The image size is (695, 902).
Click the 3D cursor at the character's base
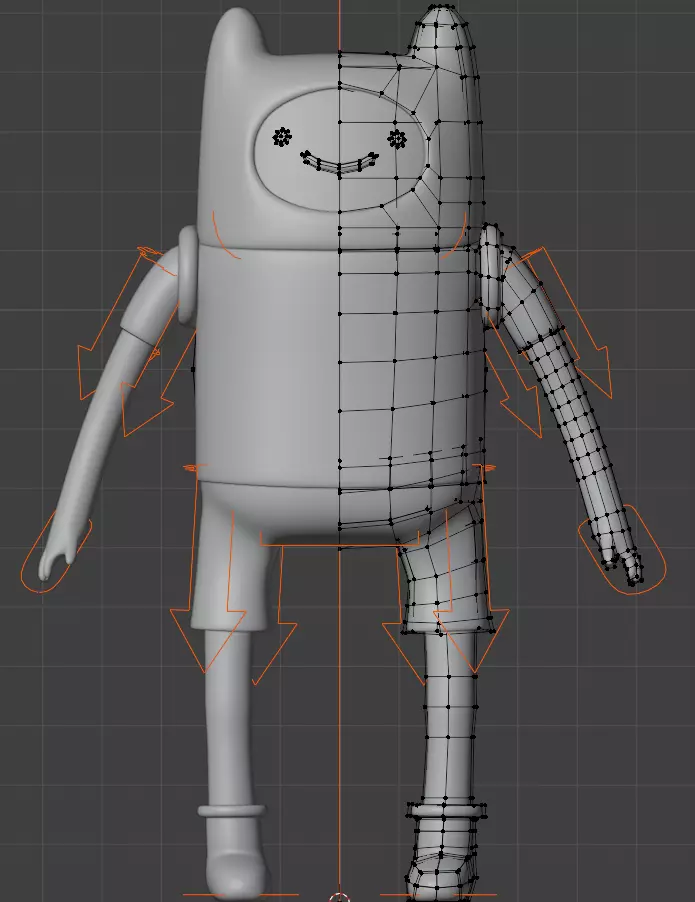[x=339, y=897]
